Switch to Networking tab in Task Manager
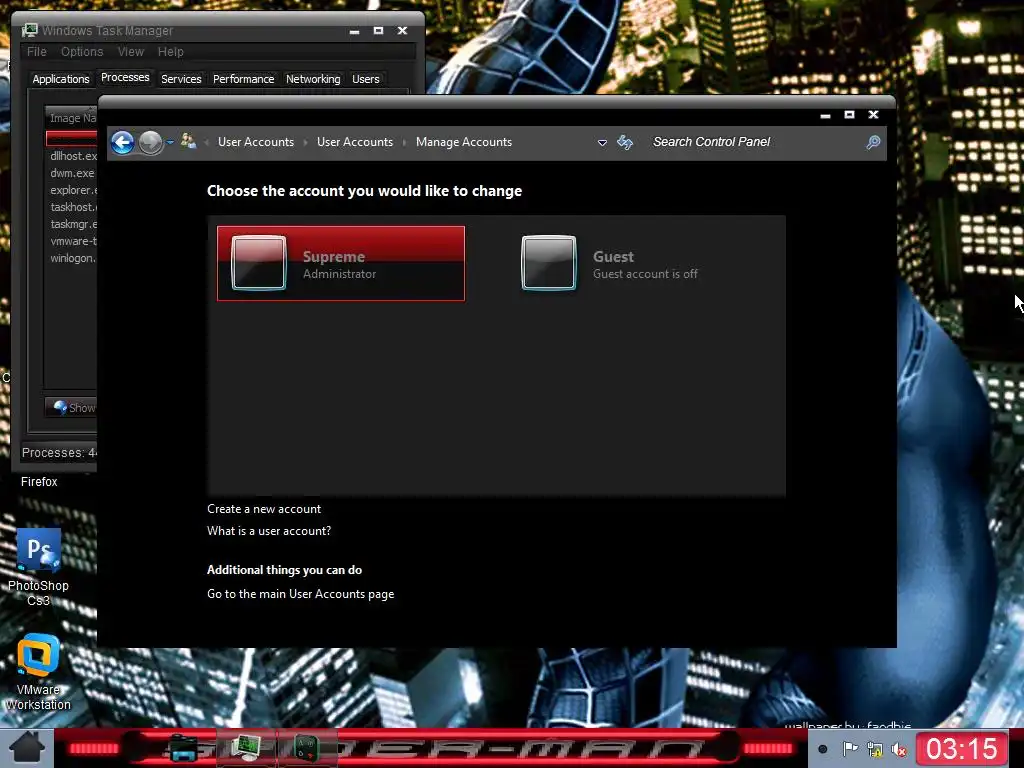Screen dimensions: 1024x768 point(313,79)
